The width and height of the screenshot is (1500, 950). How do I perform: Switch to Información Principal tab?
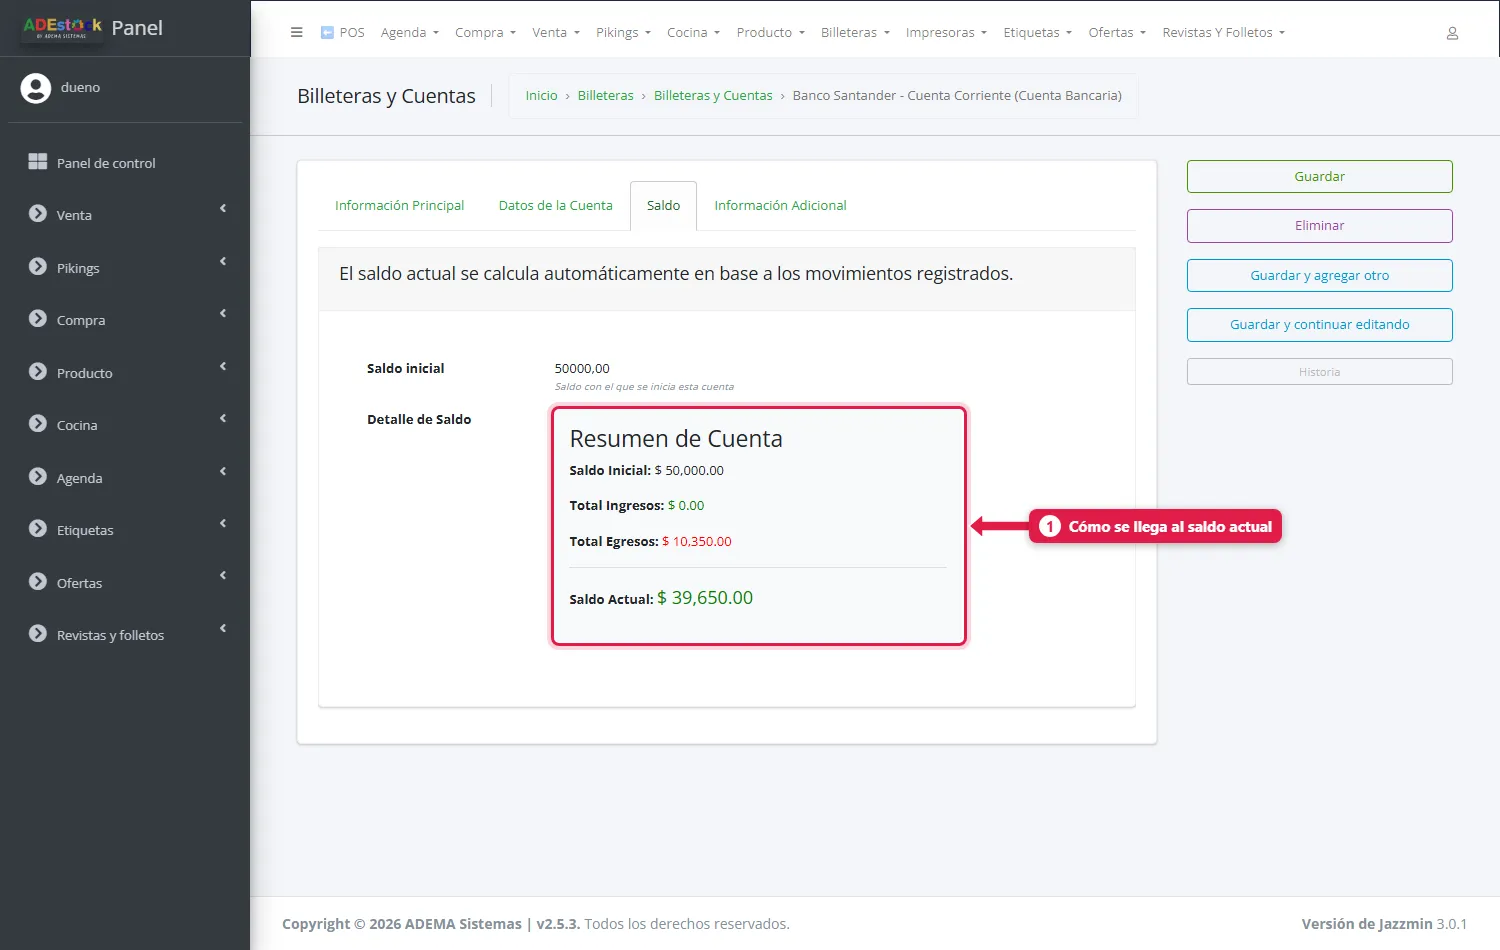tap(399, 206)
